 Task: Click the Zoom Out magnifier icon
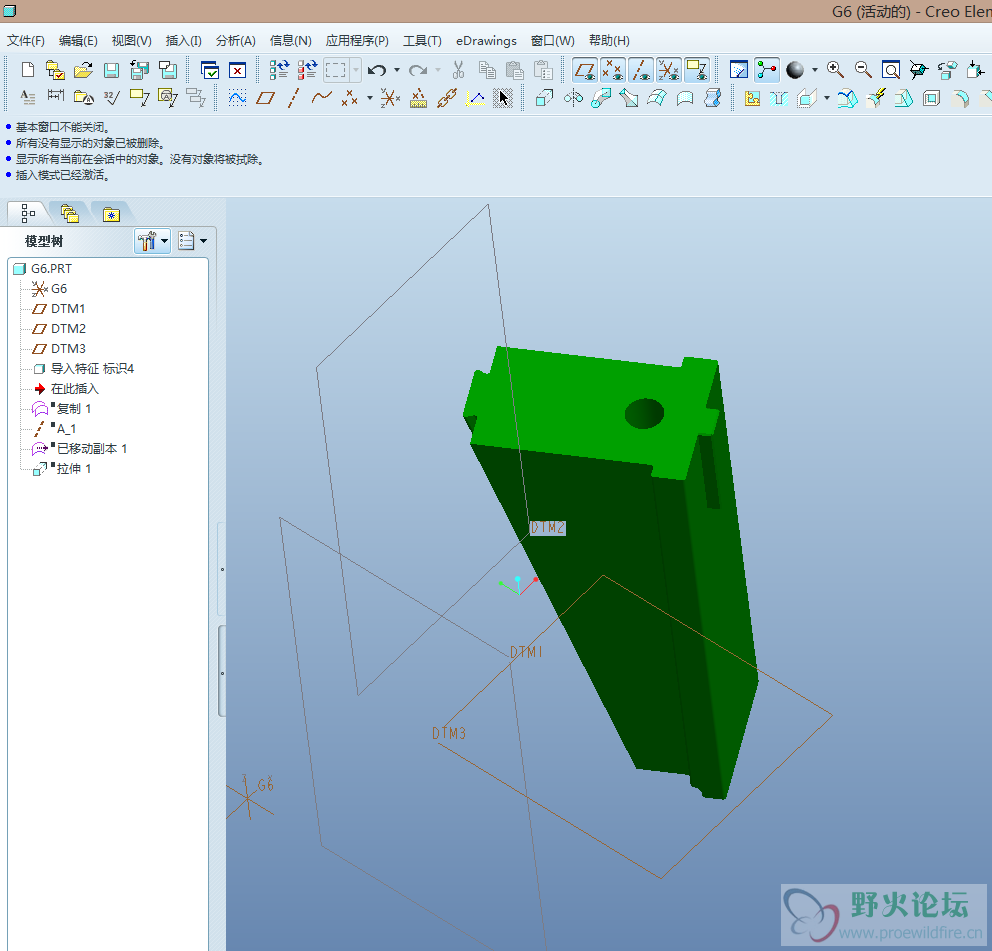point(862,70)
